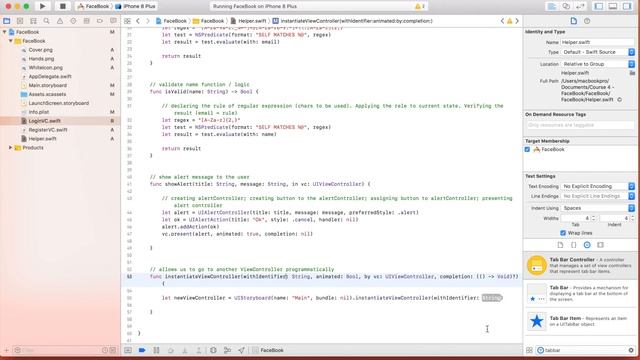Open the Symbol navigator
The image size is (640, 360).
[x=33, y=21]
